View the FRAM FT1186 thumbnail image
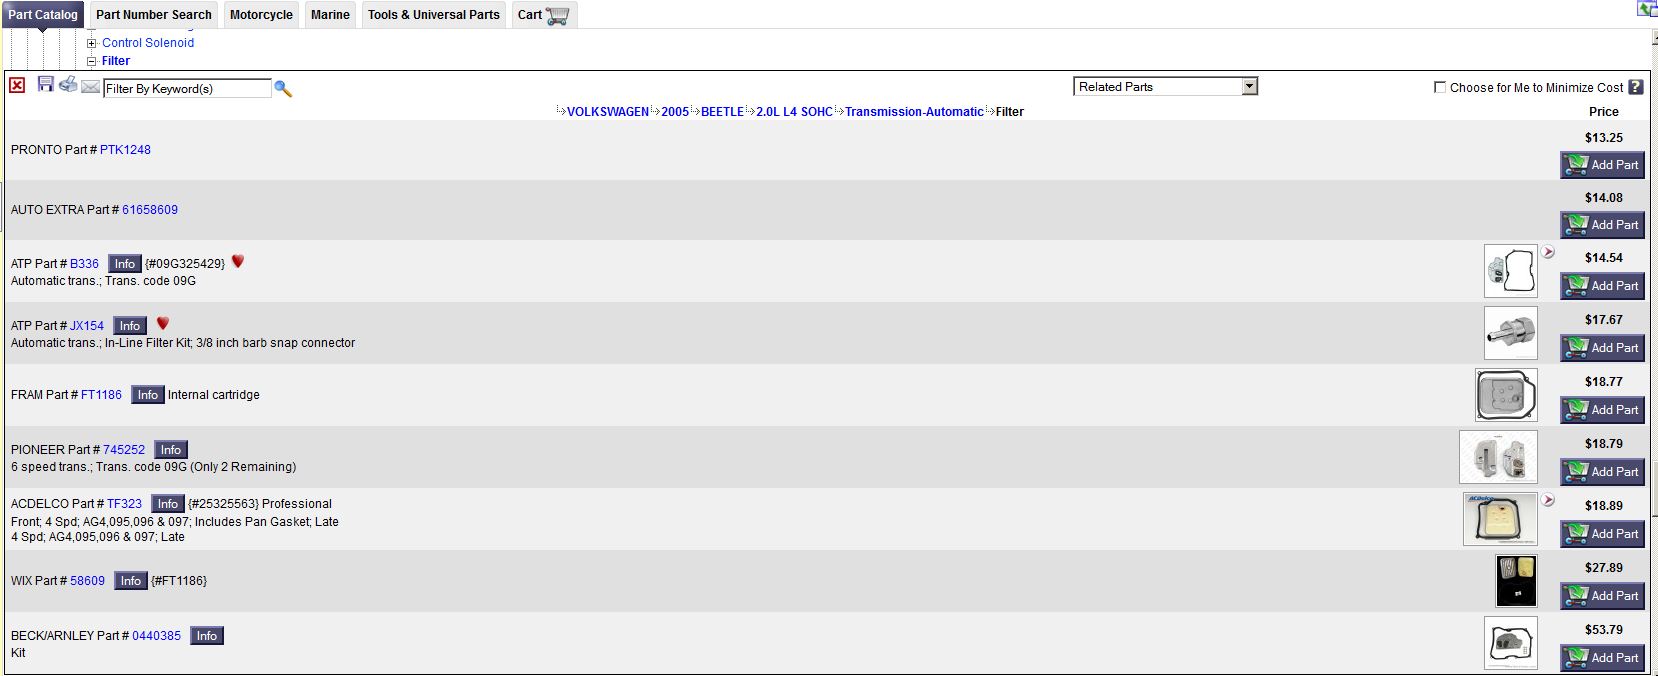 pos(1506,395)
